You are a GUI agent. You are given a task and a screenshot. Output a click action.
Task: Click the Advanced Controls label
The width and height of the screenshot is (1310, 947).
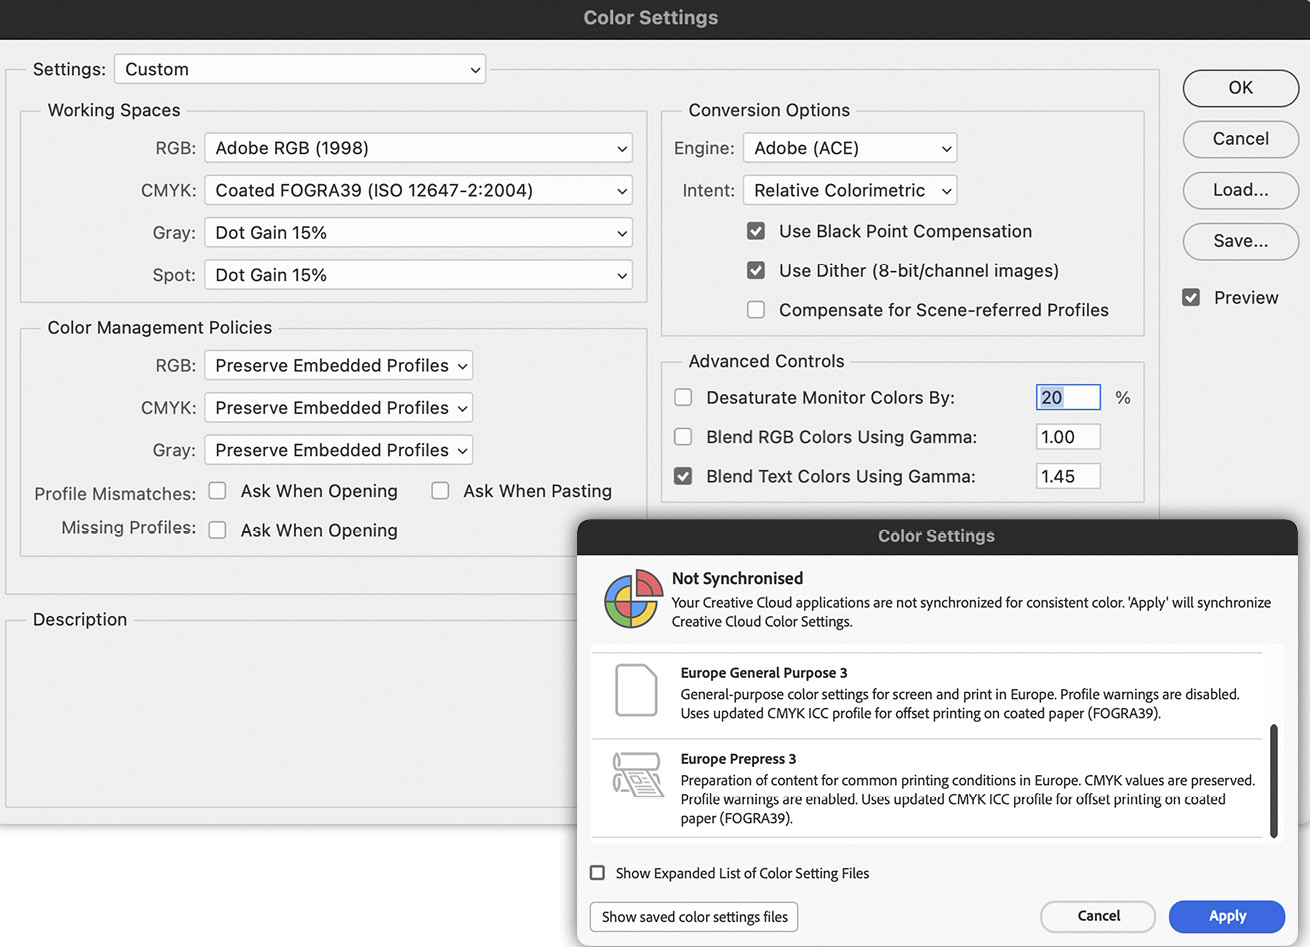pos(766,361)
